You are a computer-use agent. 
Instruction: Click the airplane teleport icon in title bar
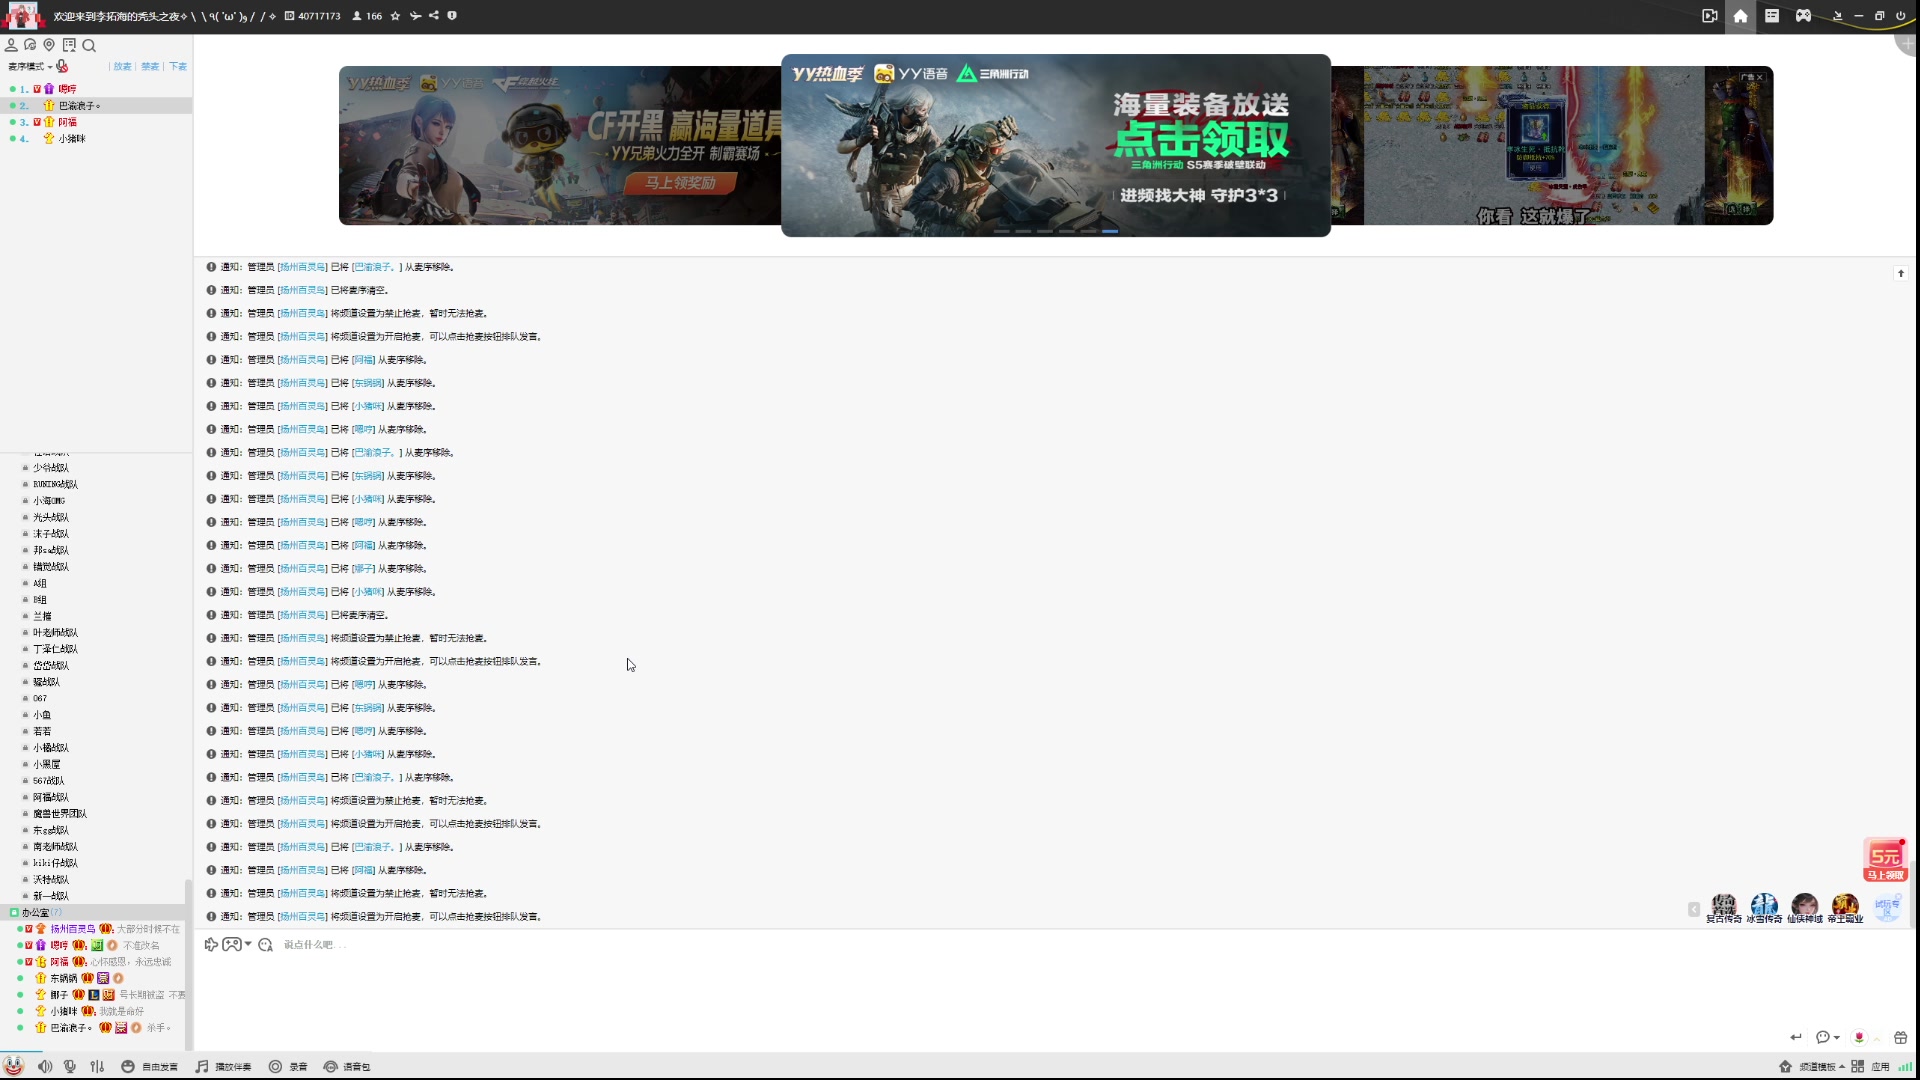click(415, 16)
